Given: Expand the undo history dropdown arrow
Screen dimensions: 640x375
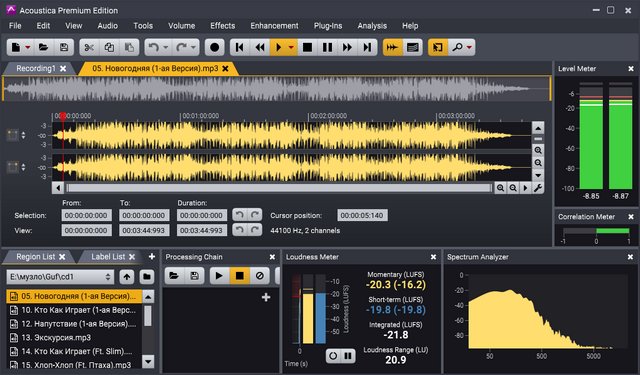Looking at the screenshot, I should point(166,47).
